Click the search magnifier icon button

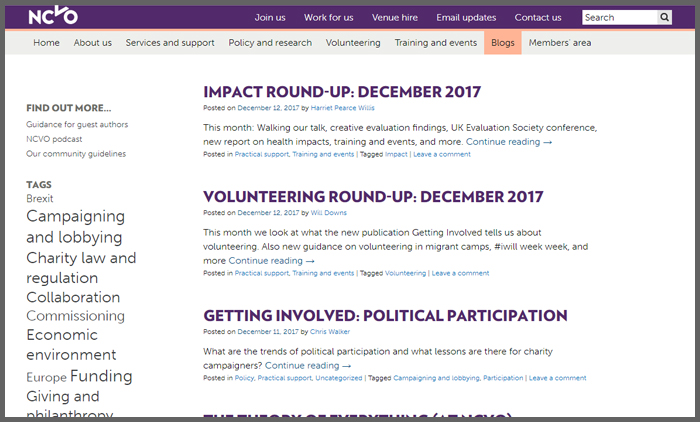(x=664, y=17)
